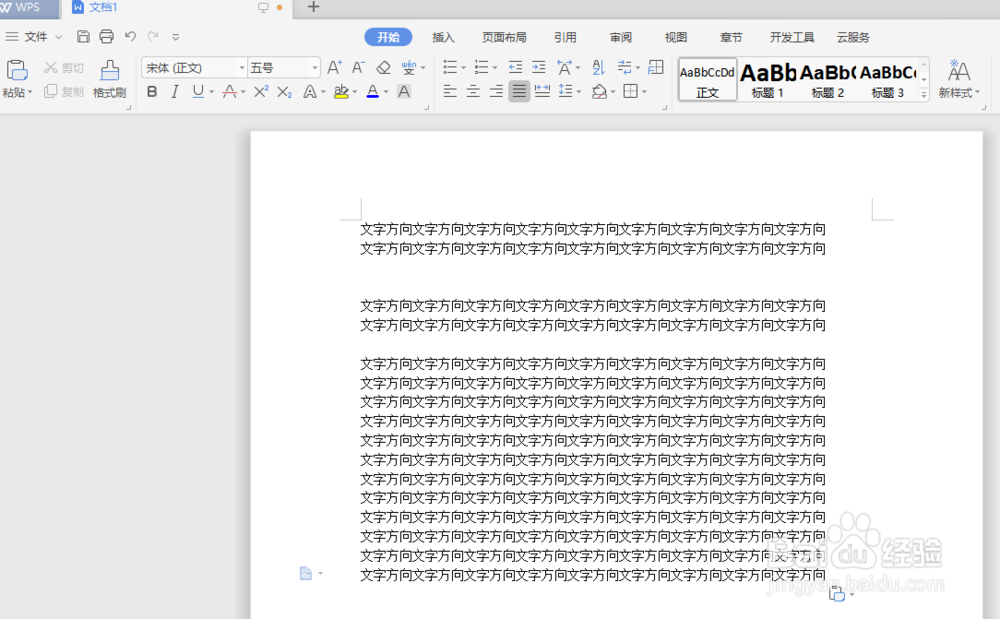Switch to the 引用 tab

coord(565,37)
